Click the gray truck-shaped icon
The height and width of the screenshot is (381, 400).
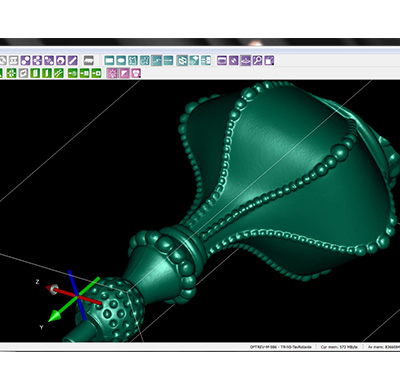tap(88, 60)
